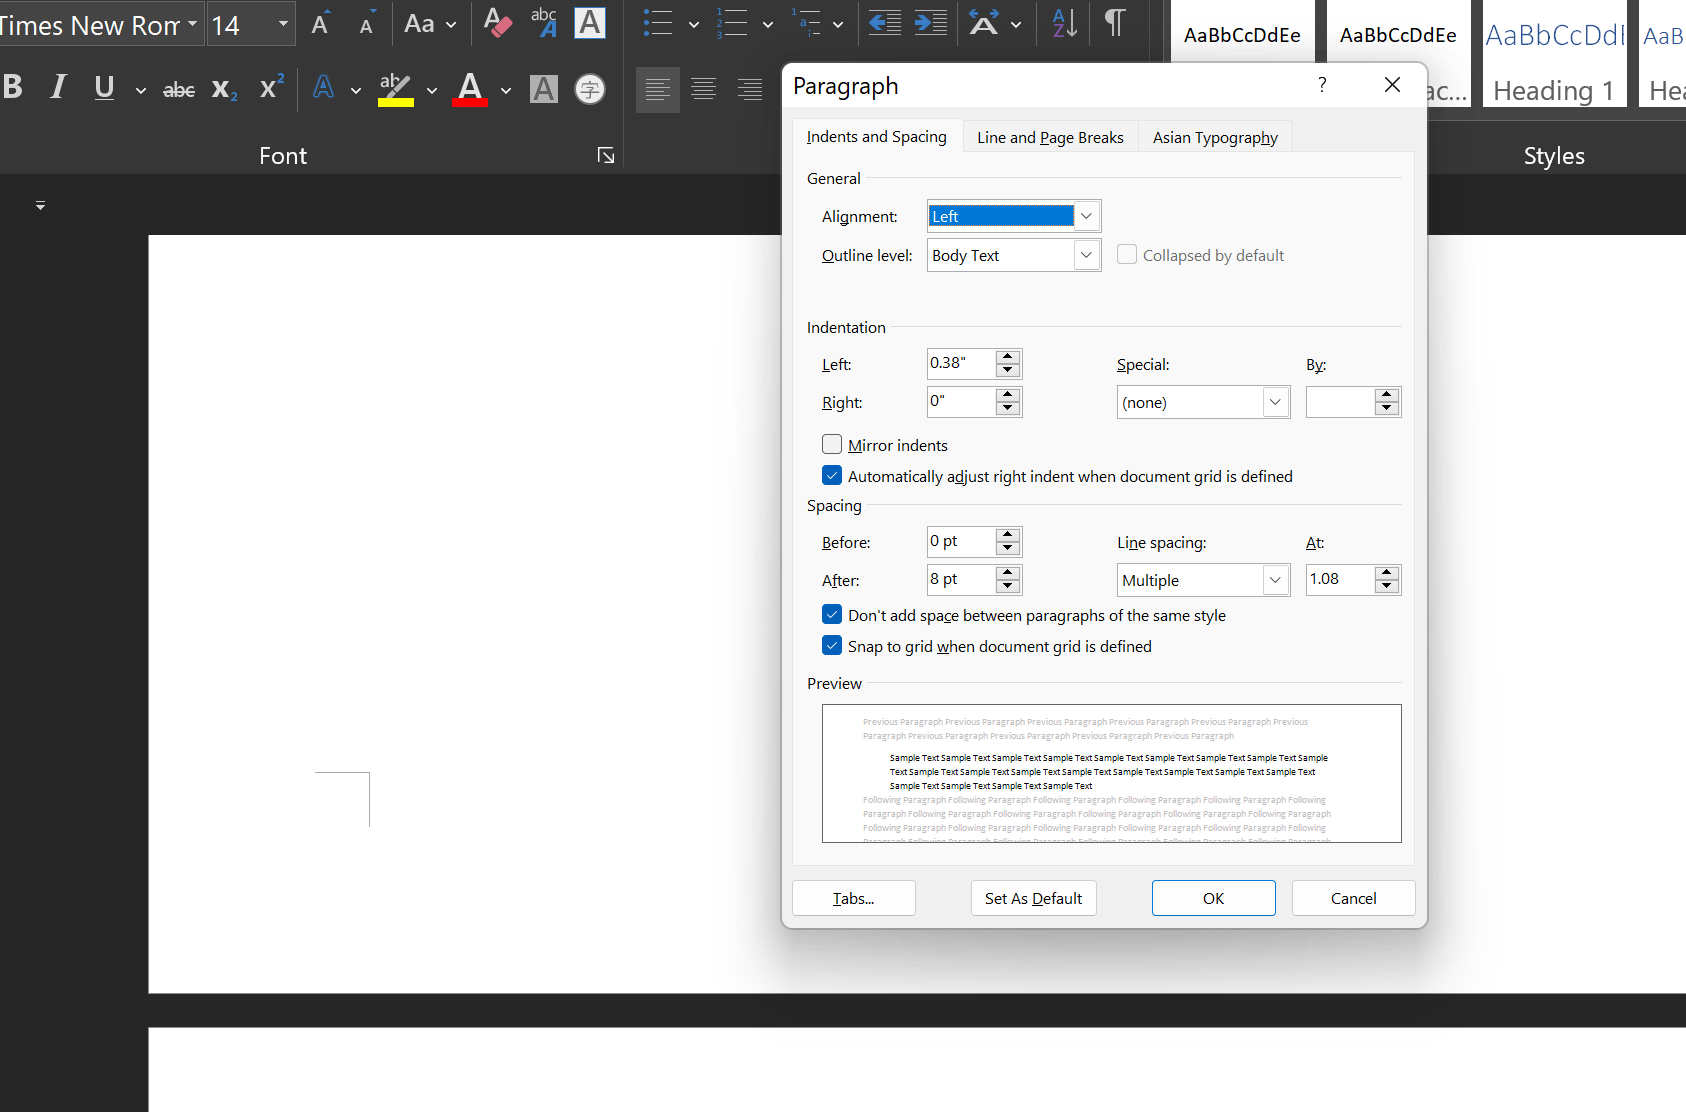Screen dimensions: 1686x1112
Task: Apply Strikethrough to text
Action: (179, 90)
